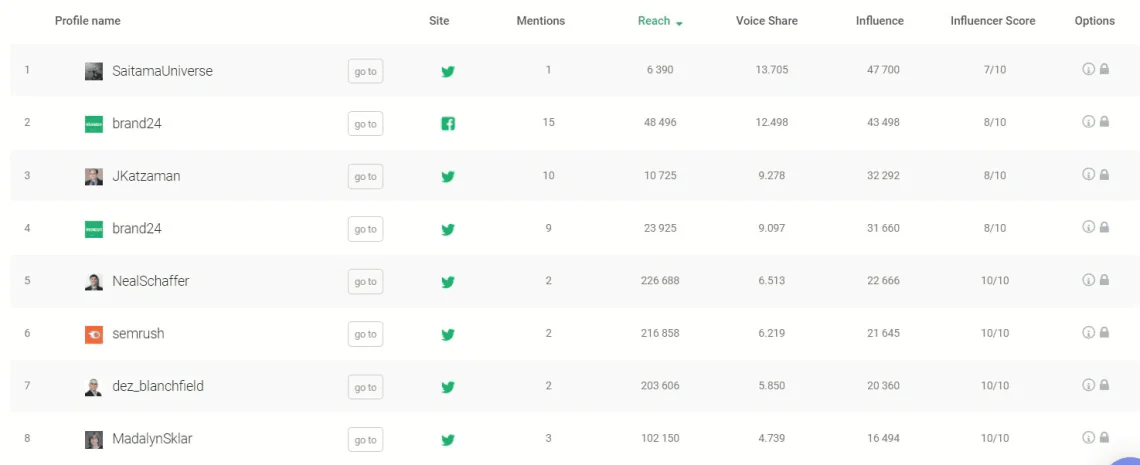Select the NealSchaffer profile name
The height and width of the screenshot is (465, 1140).
click(x=150, y=281)
